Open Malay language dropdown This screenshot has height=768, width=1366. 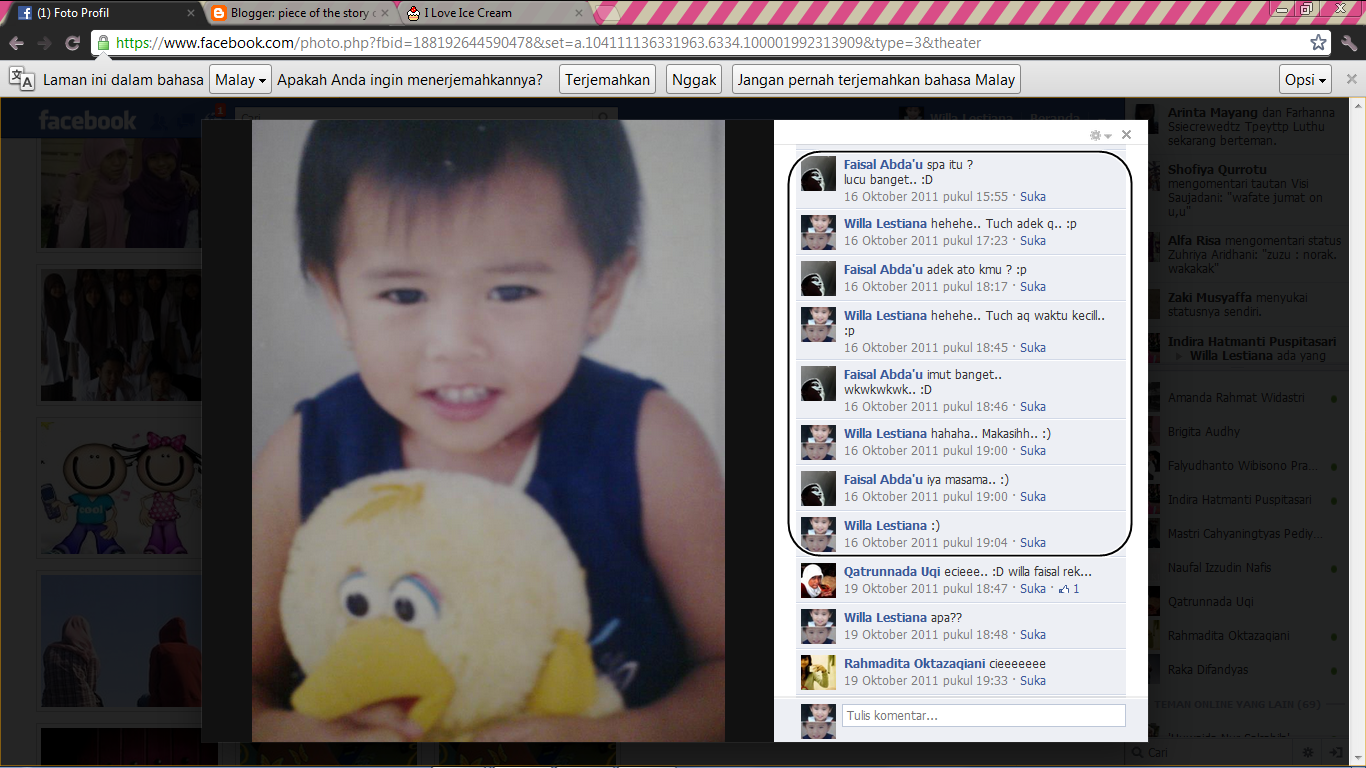coord(241,80)
